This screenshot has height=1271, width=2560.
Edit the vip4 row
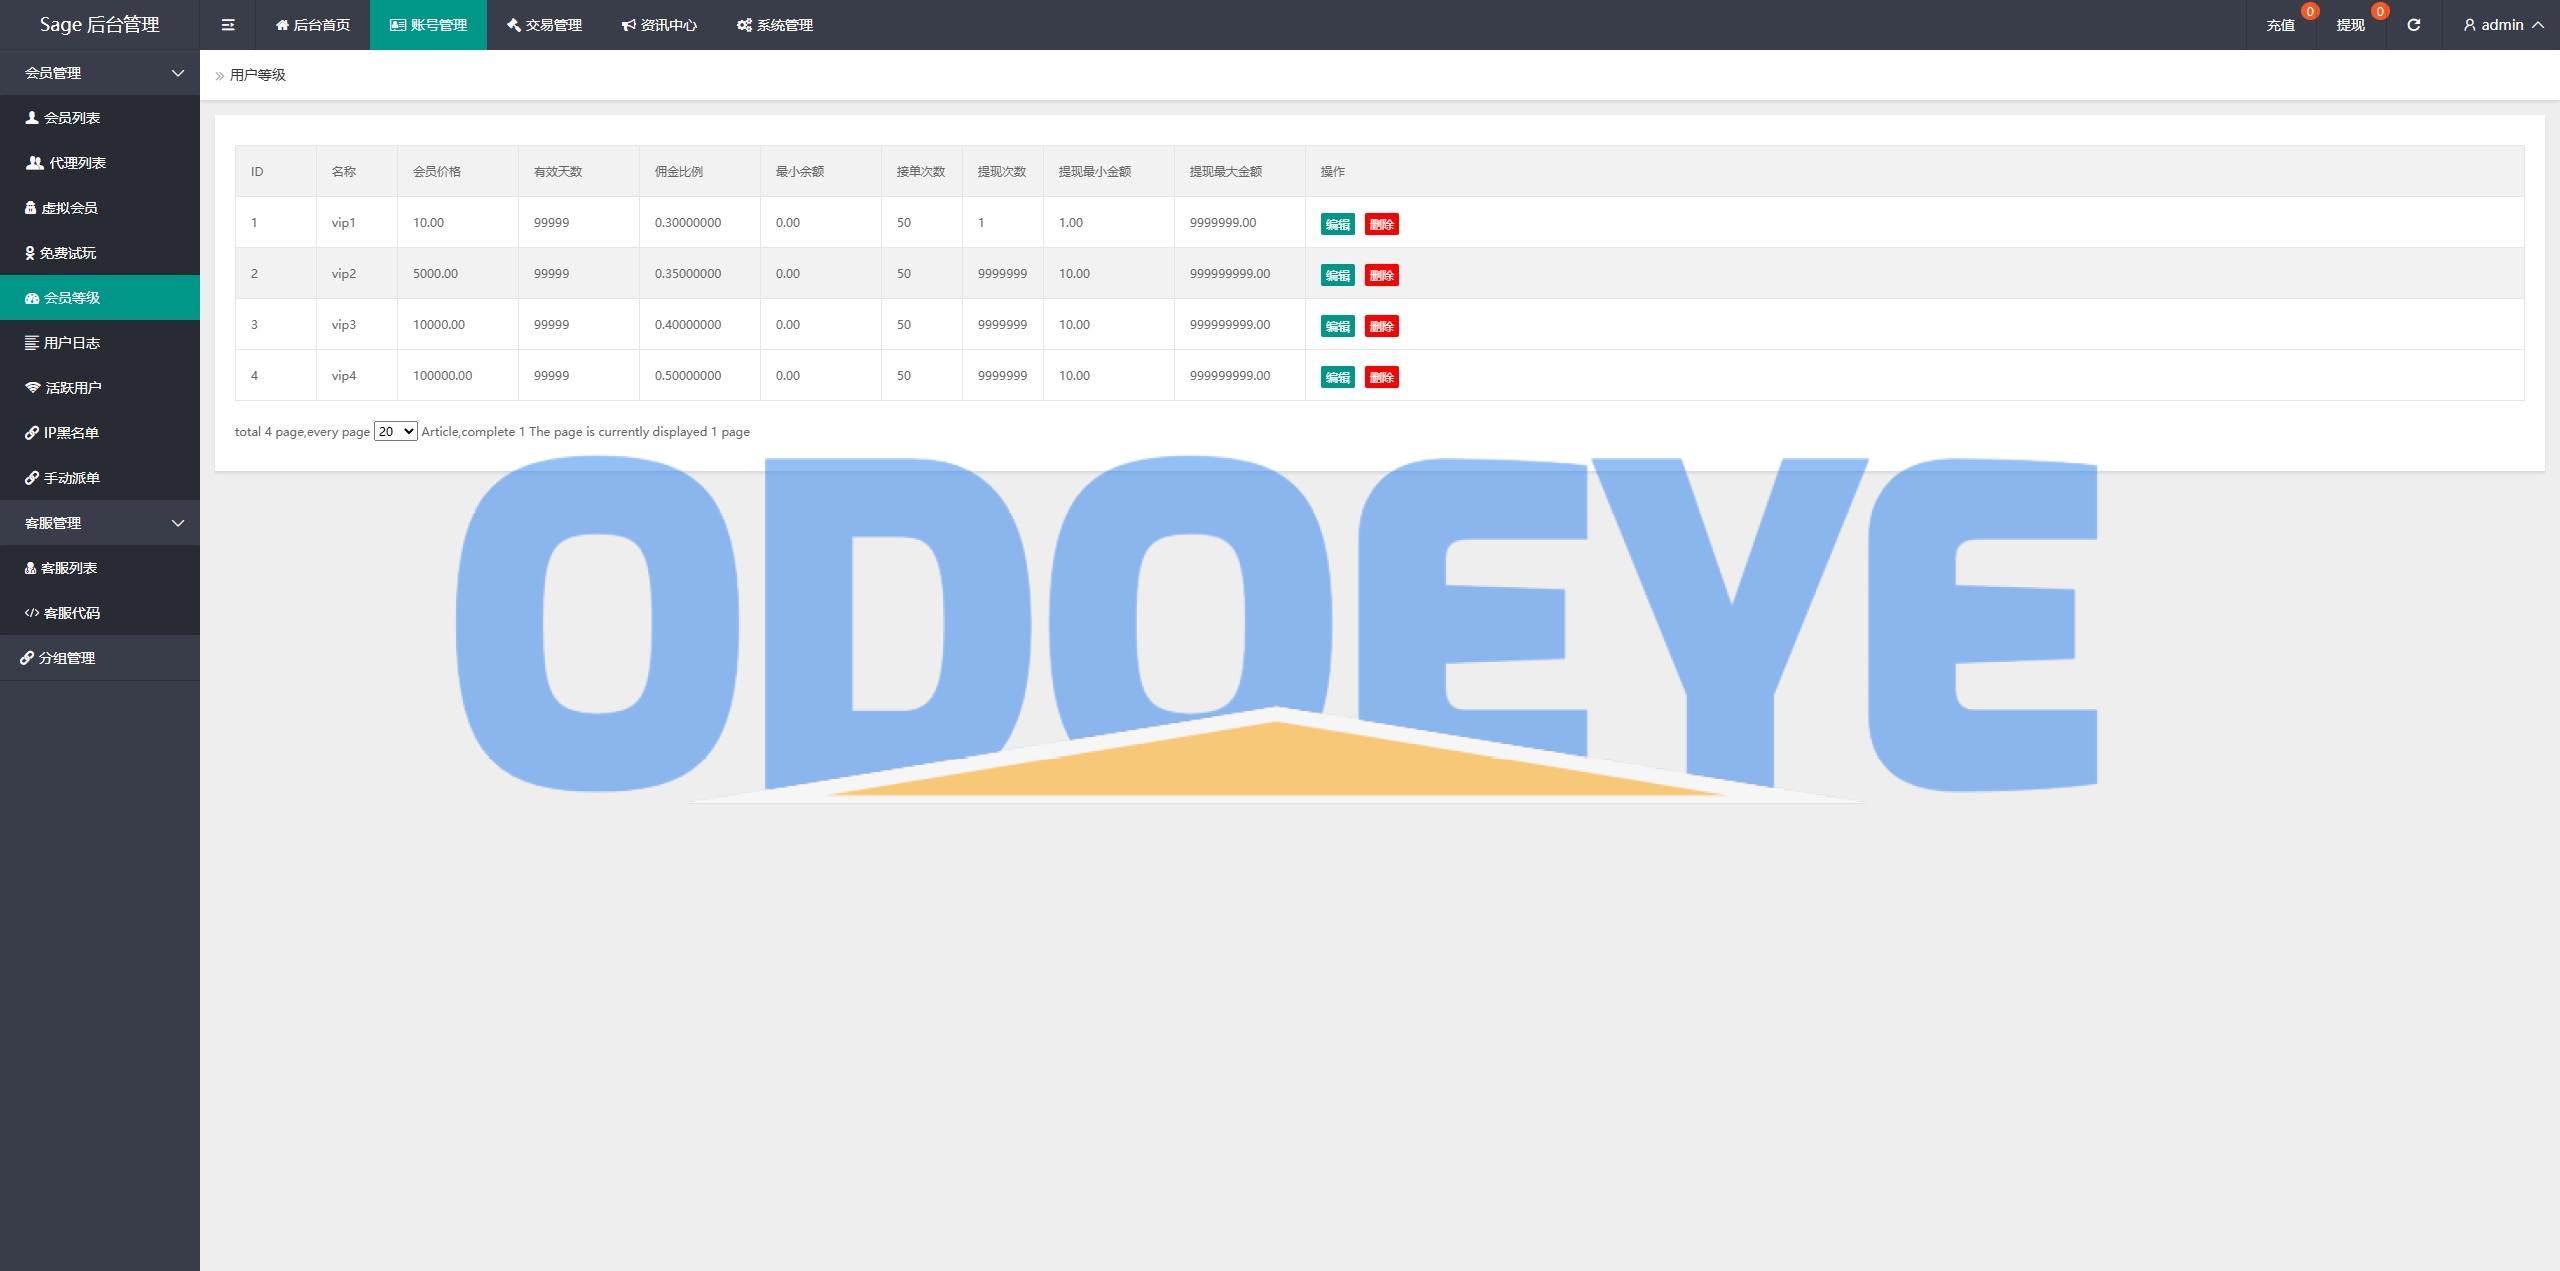[1337, 377]
